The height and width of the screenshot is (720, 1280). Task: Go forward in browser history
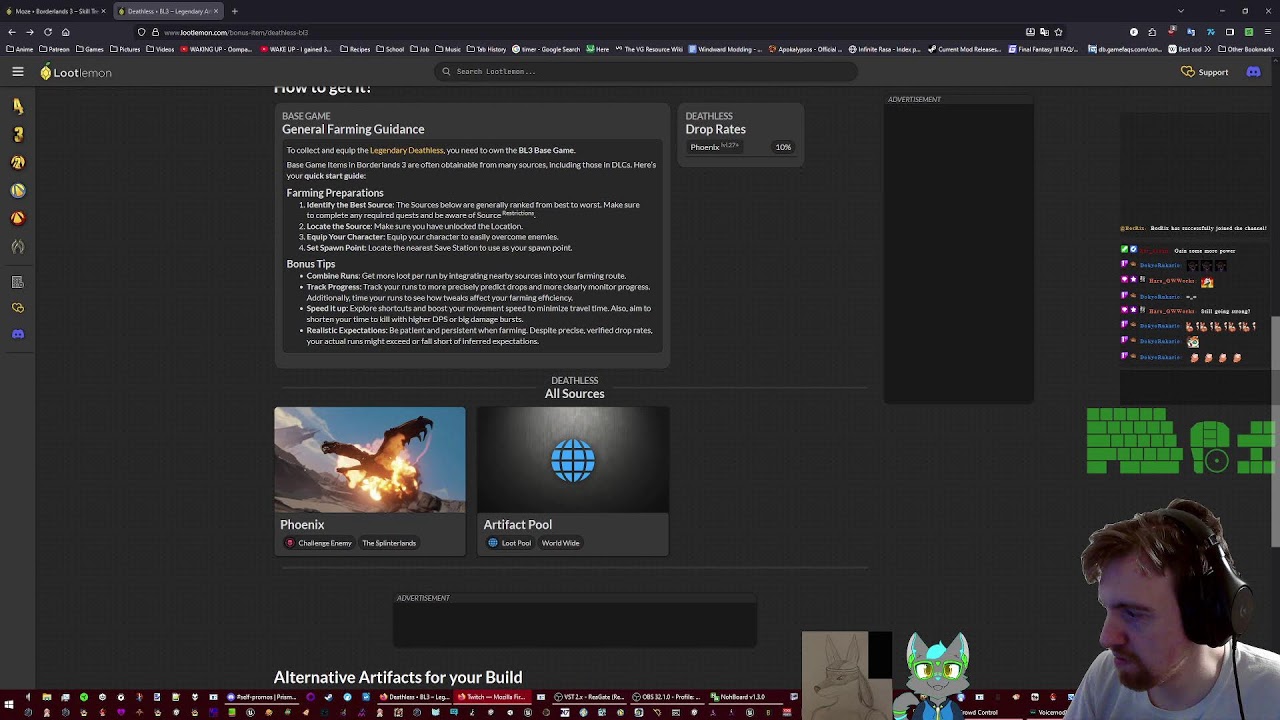pyautogui.click(x=30, y=32)
